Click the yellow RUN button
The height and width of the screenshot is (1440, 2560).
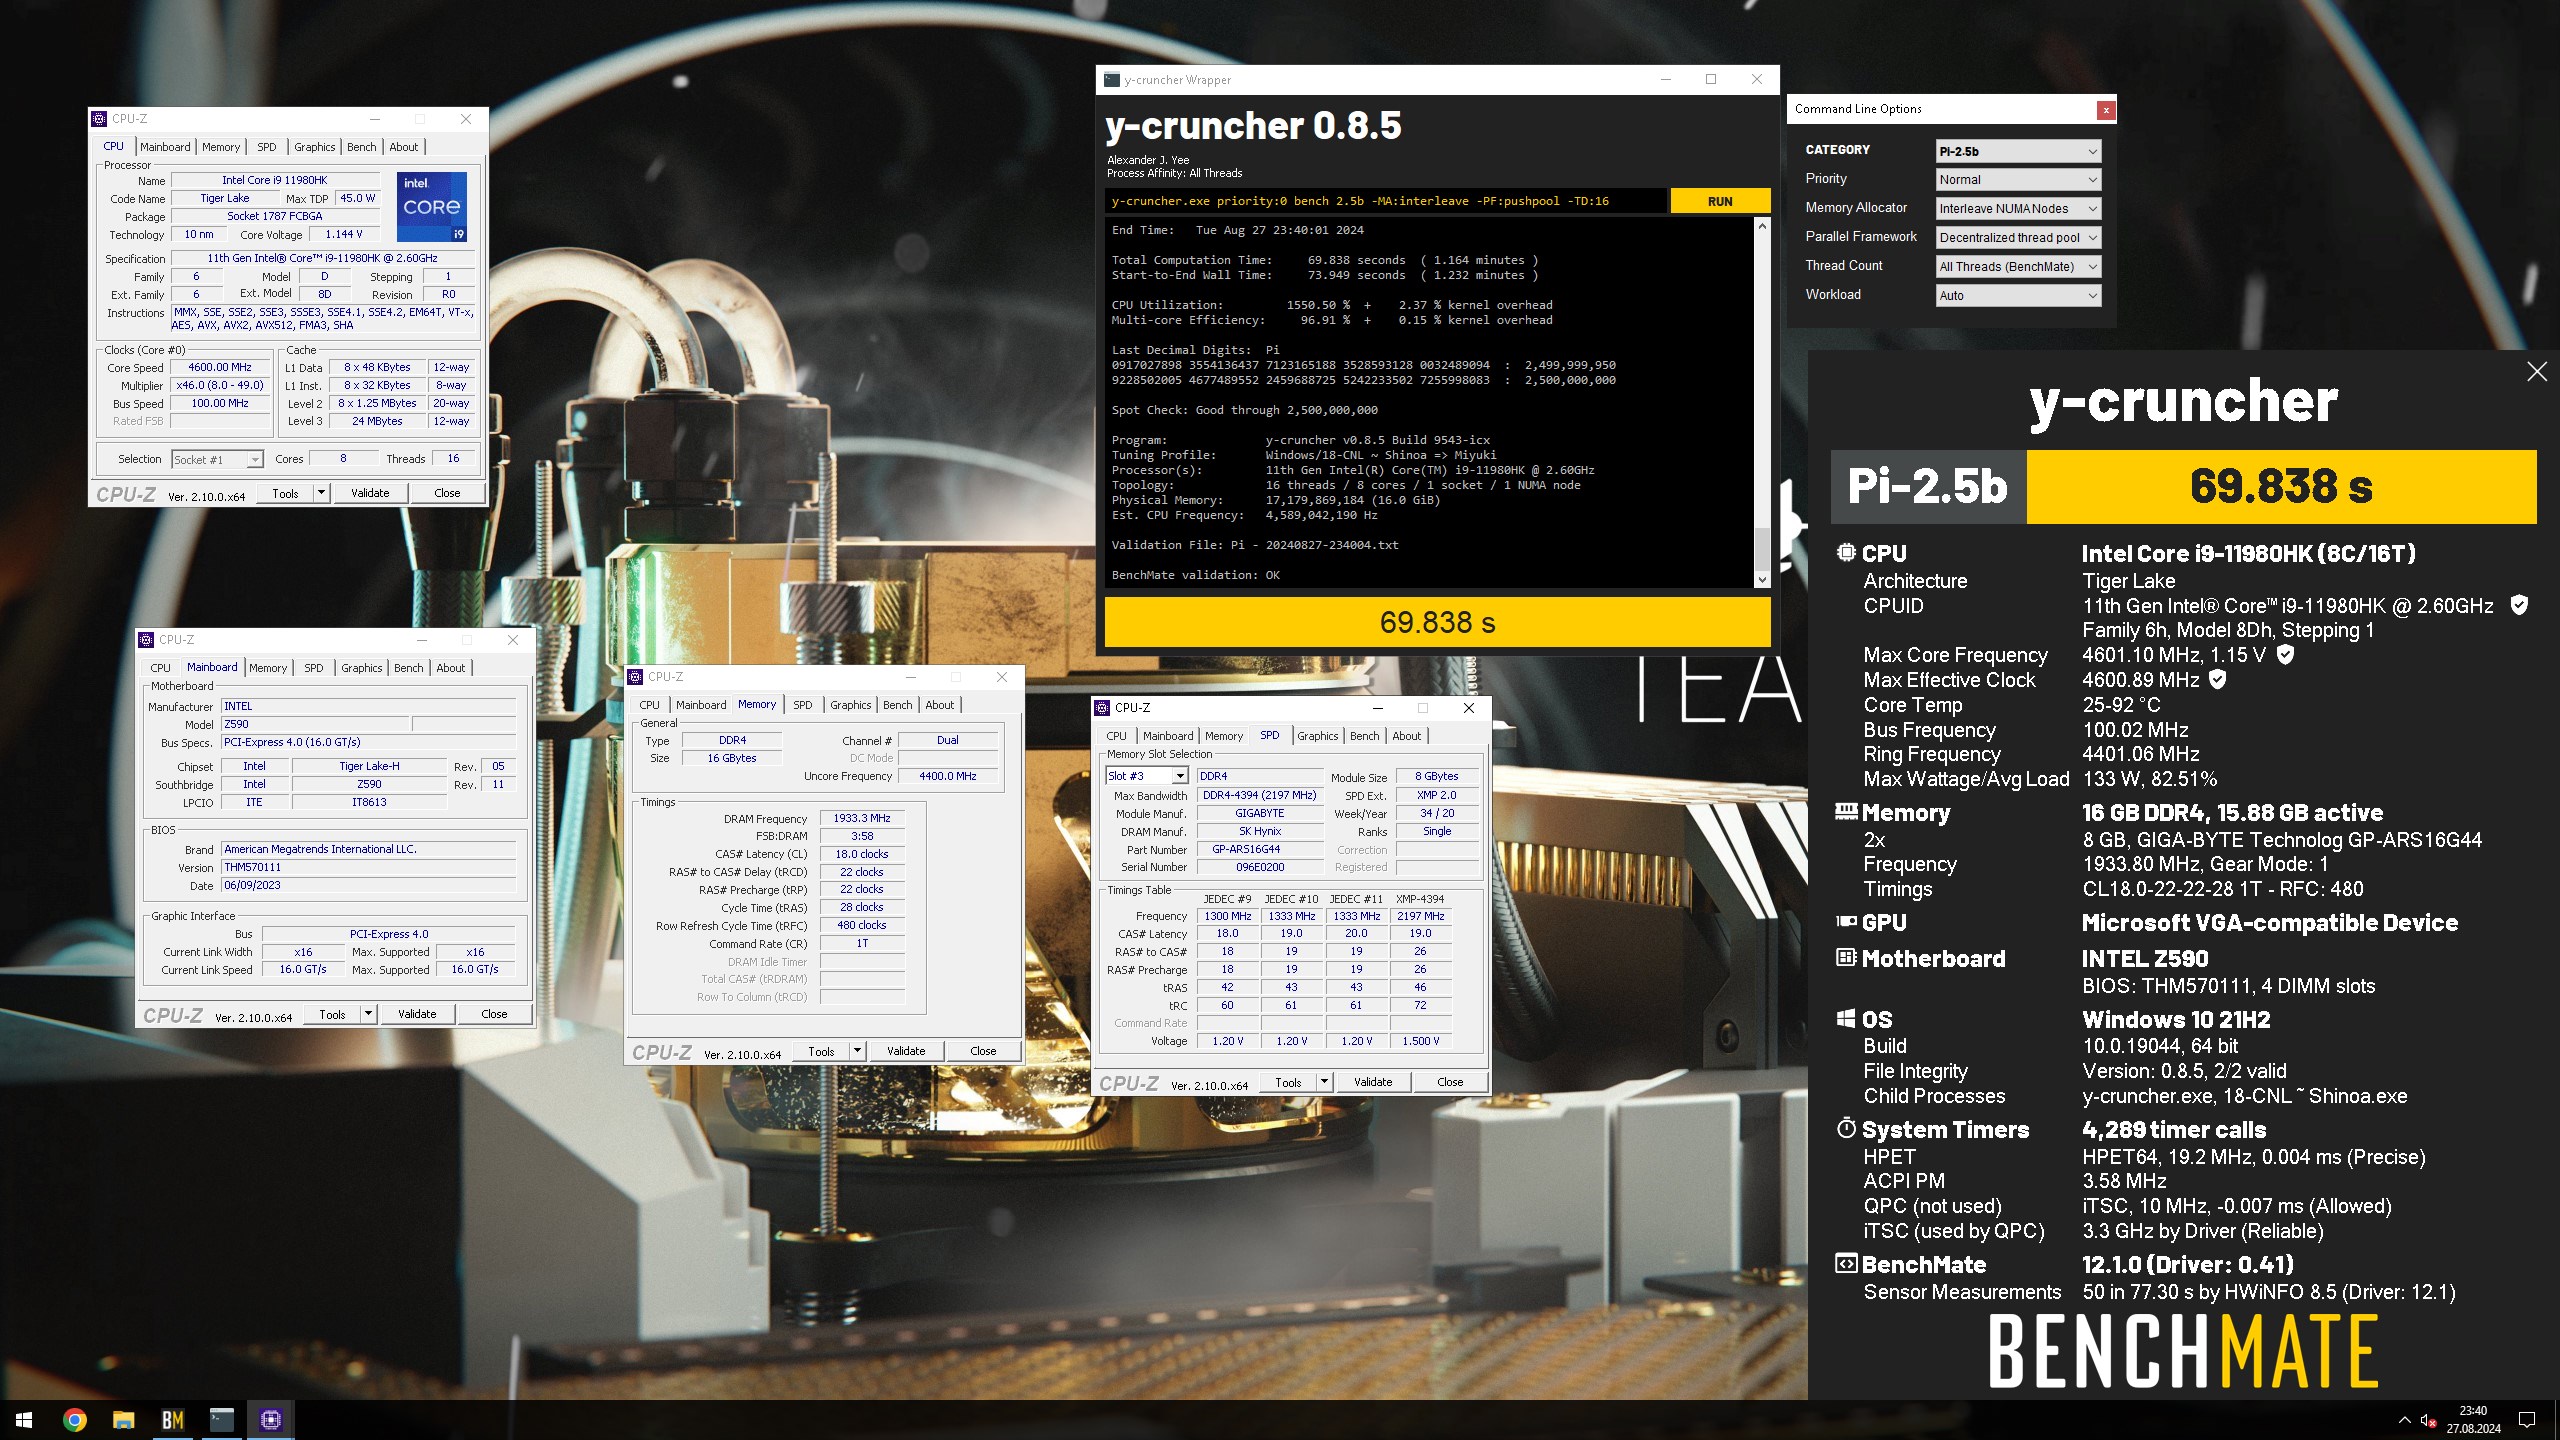tap(1720, 201)
